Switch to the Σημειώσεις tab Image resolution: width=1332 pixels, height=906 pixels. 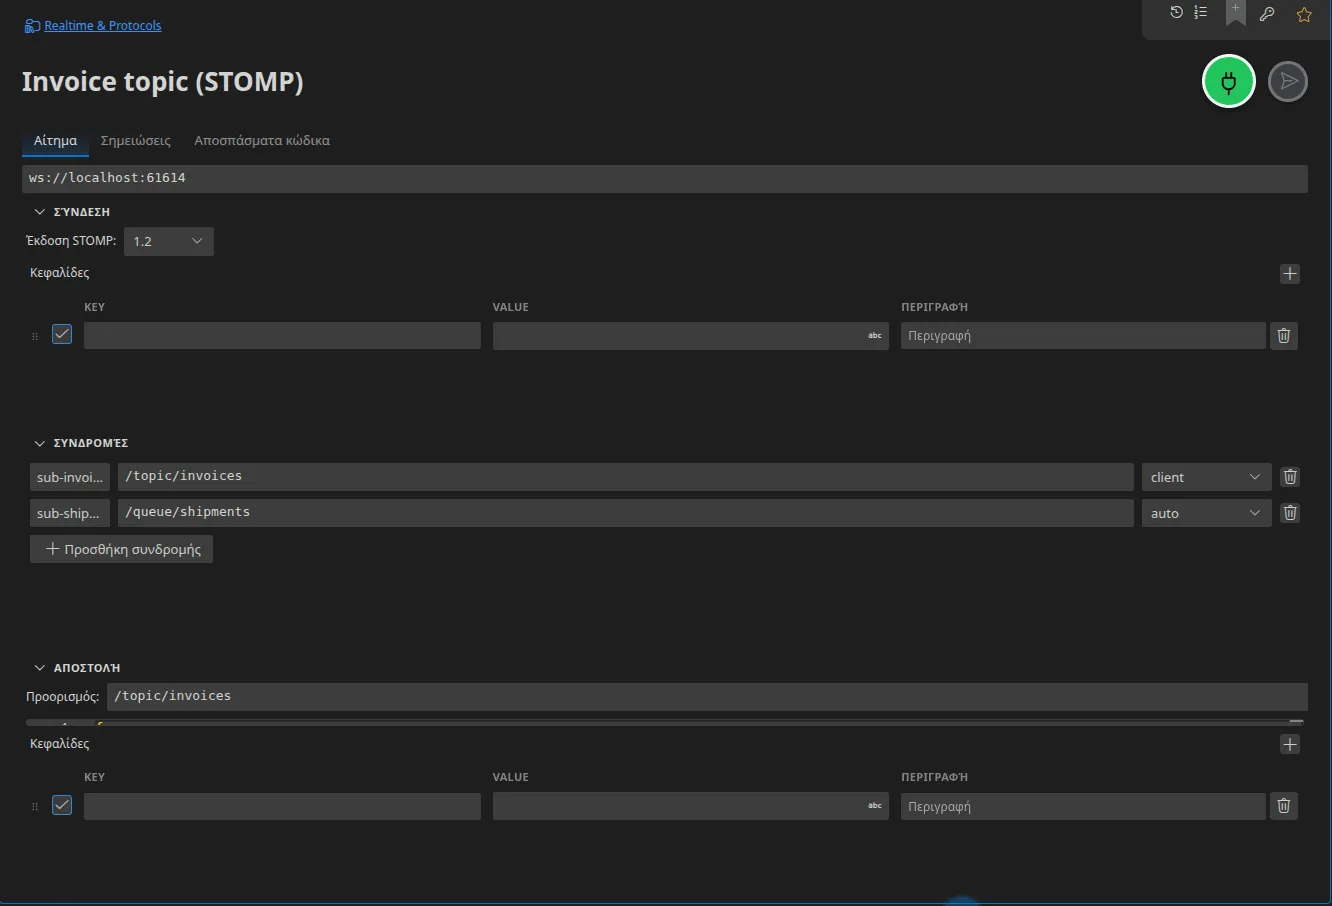coord(136,141)
